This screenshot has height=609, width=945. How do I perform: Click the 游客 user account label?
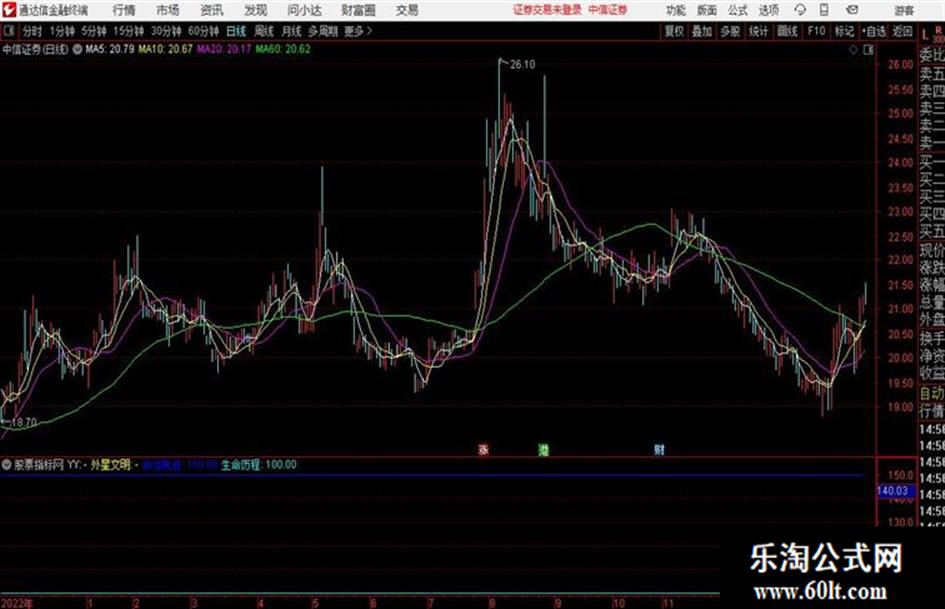coord(903,10)
